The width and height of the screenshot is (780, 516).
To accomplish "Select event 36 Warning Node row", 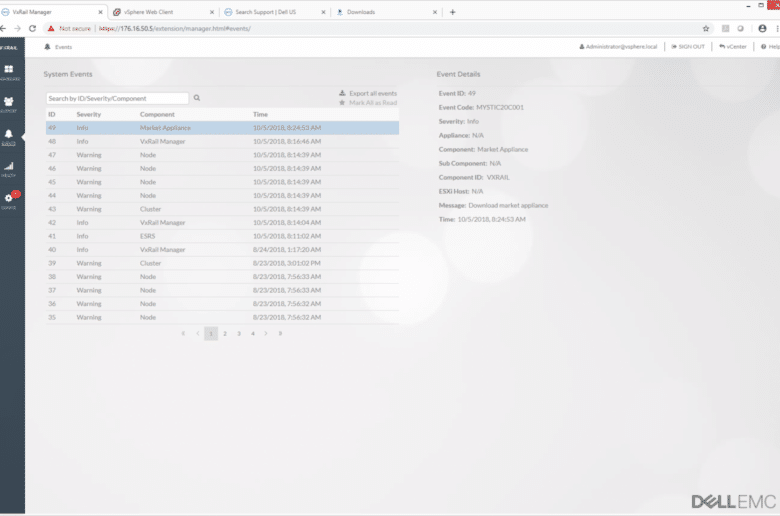I will 222,304.
